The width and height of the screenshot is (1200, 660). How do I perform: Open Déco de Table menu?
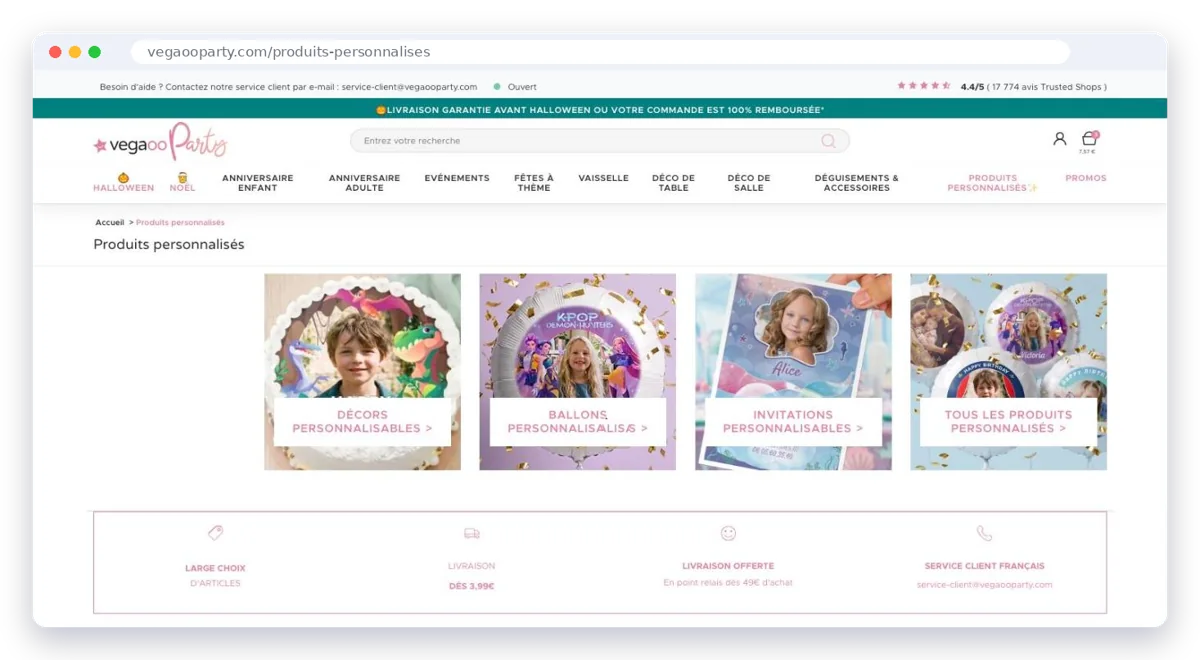pos(673,183)
